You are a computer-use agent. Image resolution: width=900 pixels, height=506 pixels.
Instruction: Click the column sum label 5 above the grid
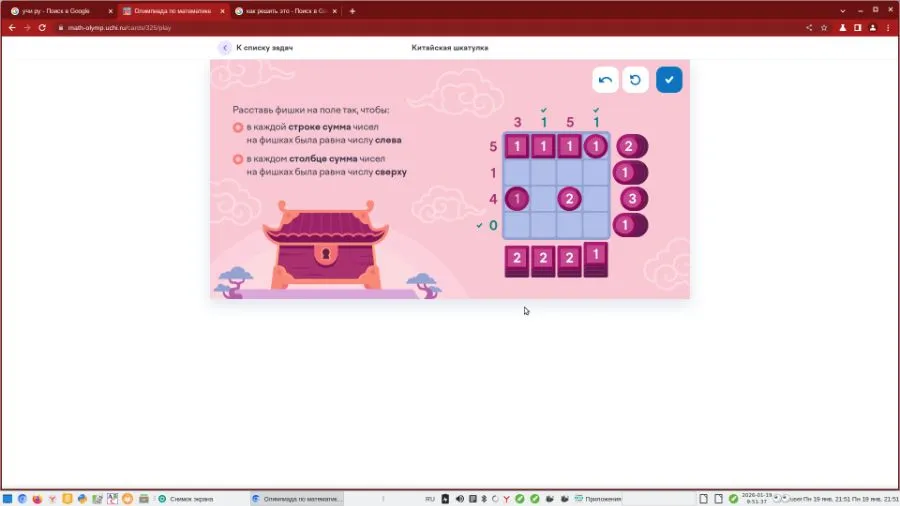click(569, 122)
